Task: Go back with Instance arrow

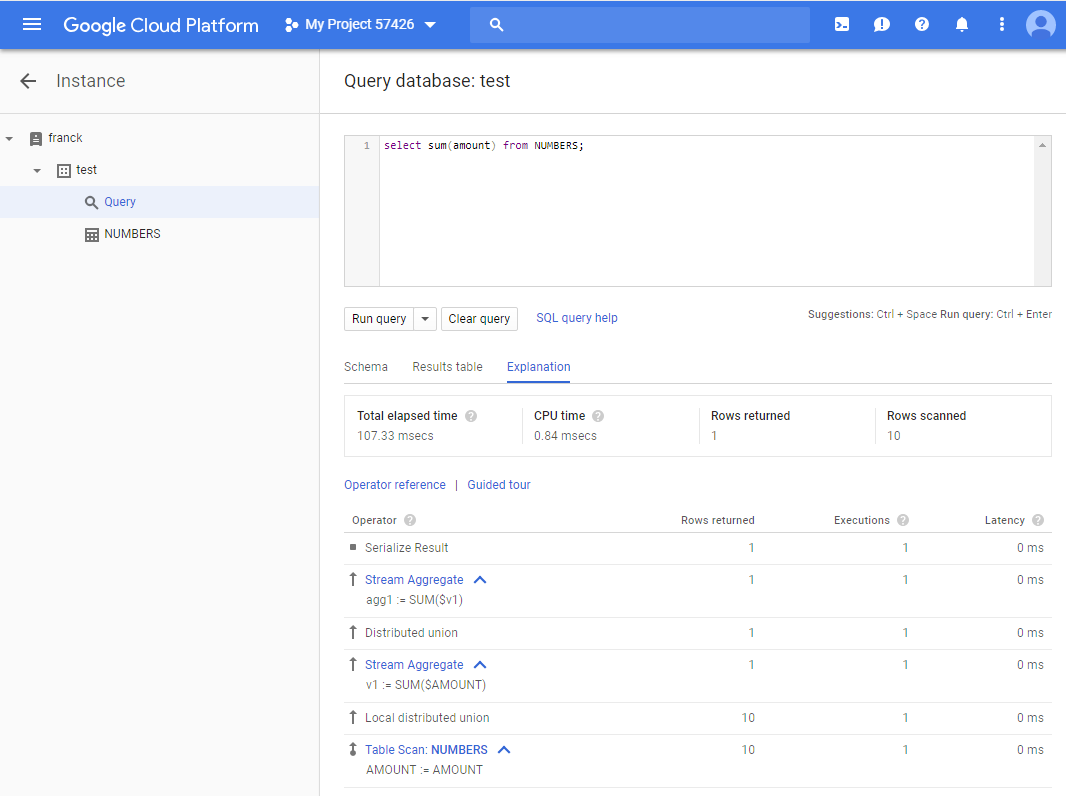Action: [28, 81]
